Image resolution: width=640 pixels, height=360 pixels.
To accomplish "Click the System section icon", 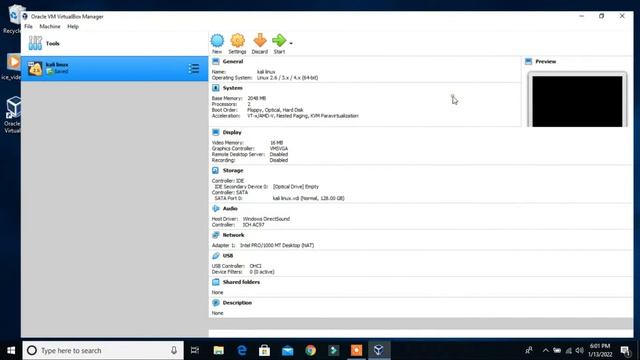I will pos(216,88).
